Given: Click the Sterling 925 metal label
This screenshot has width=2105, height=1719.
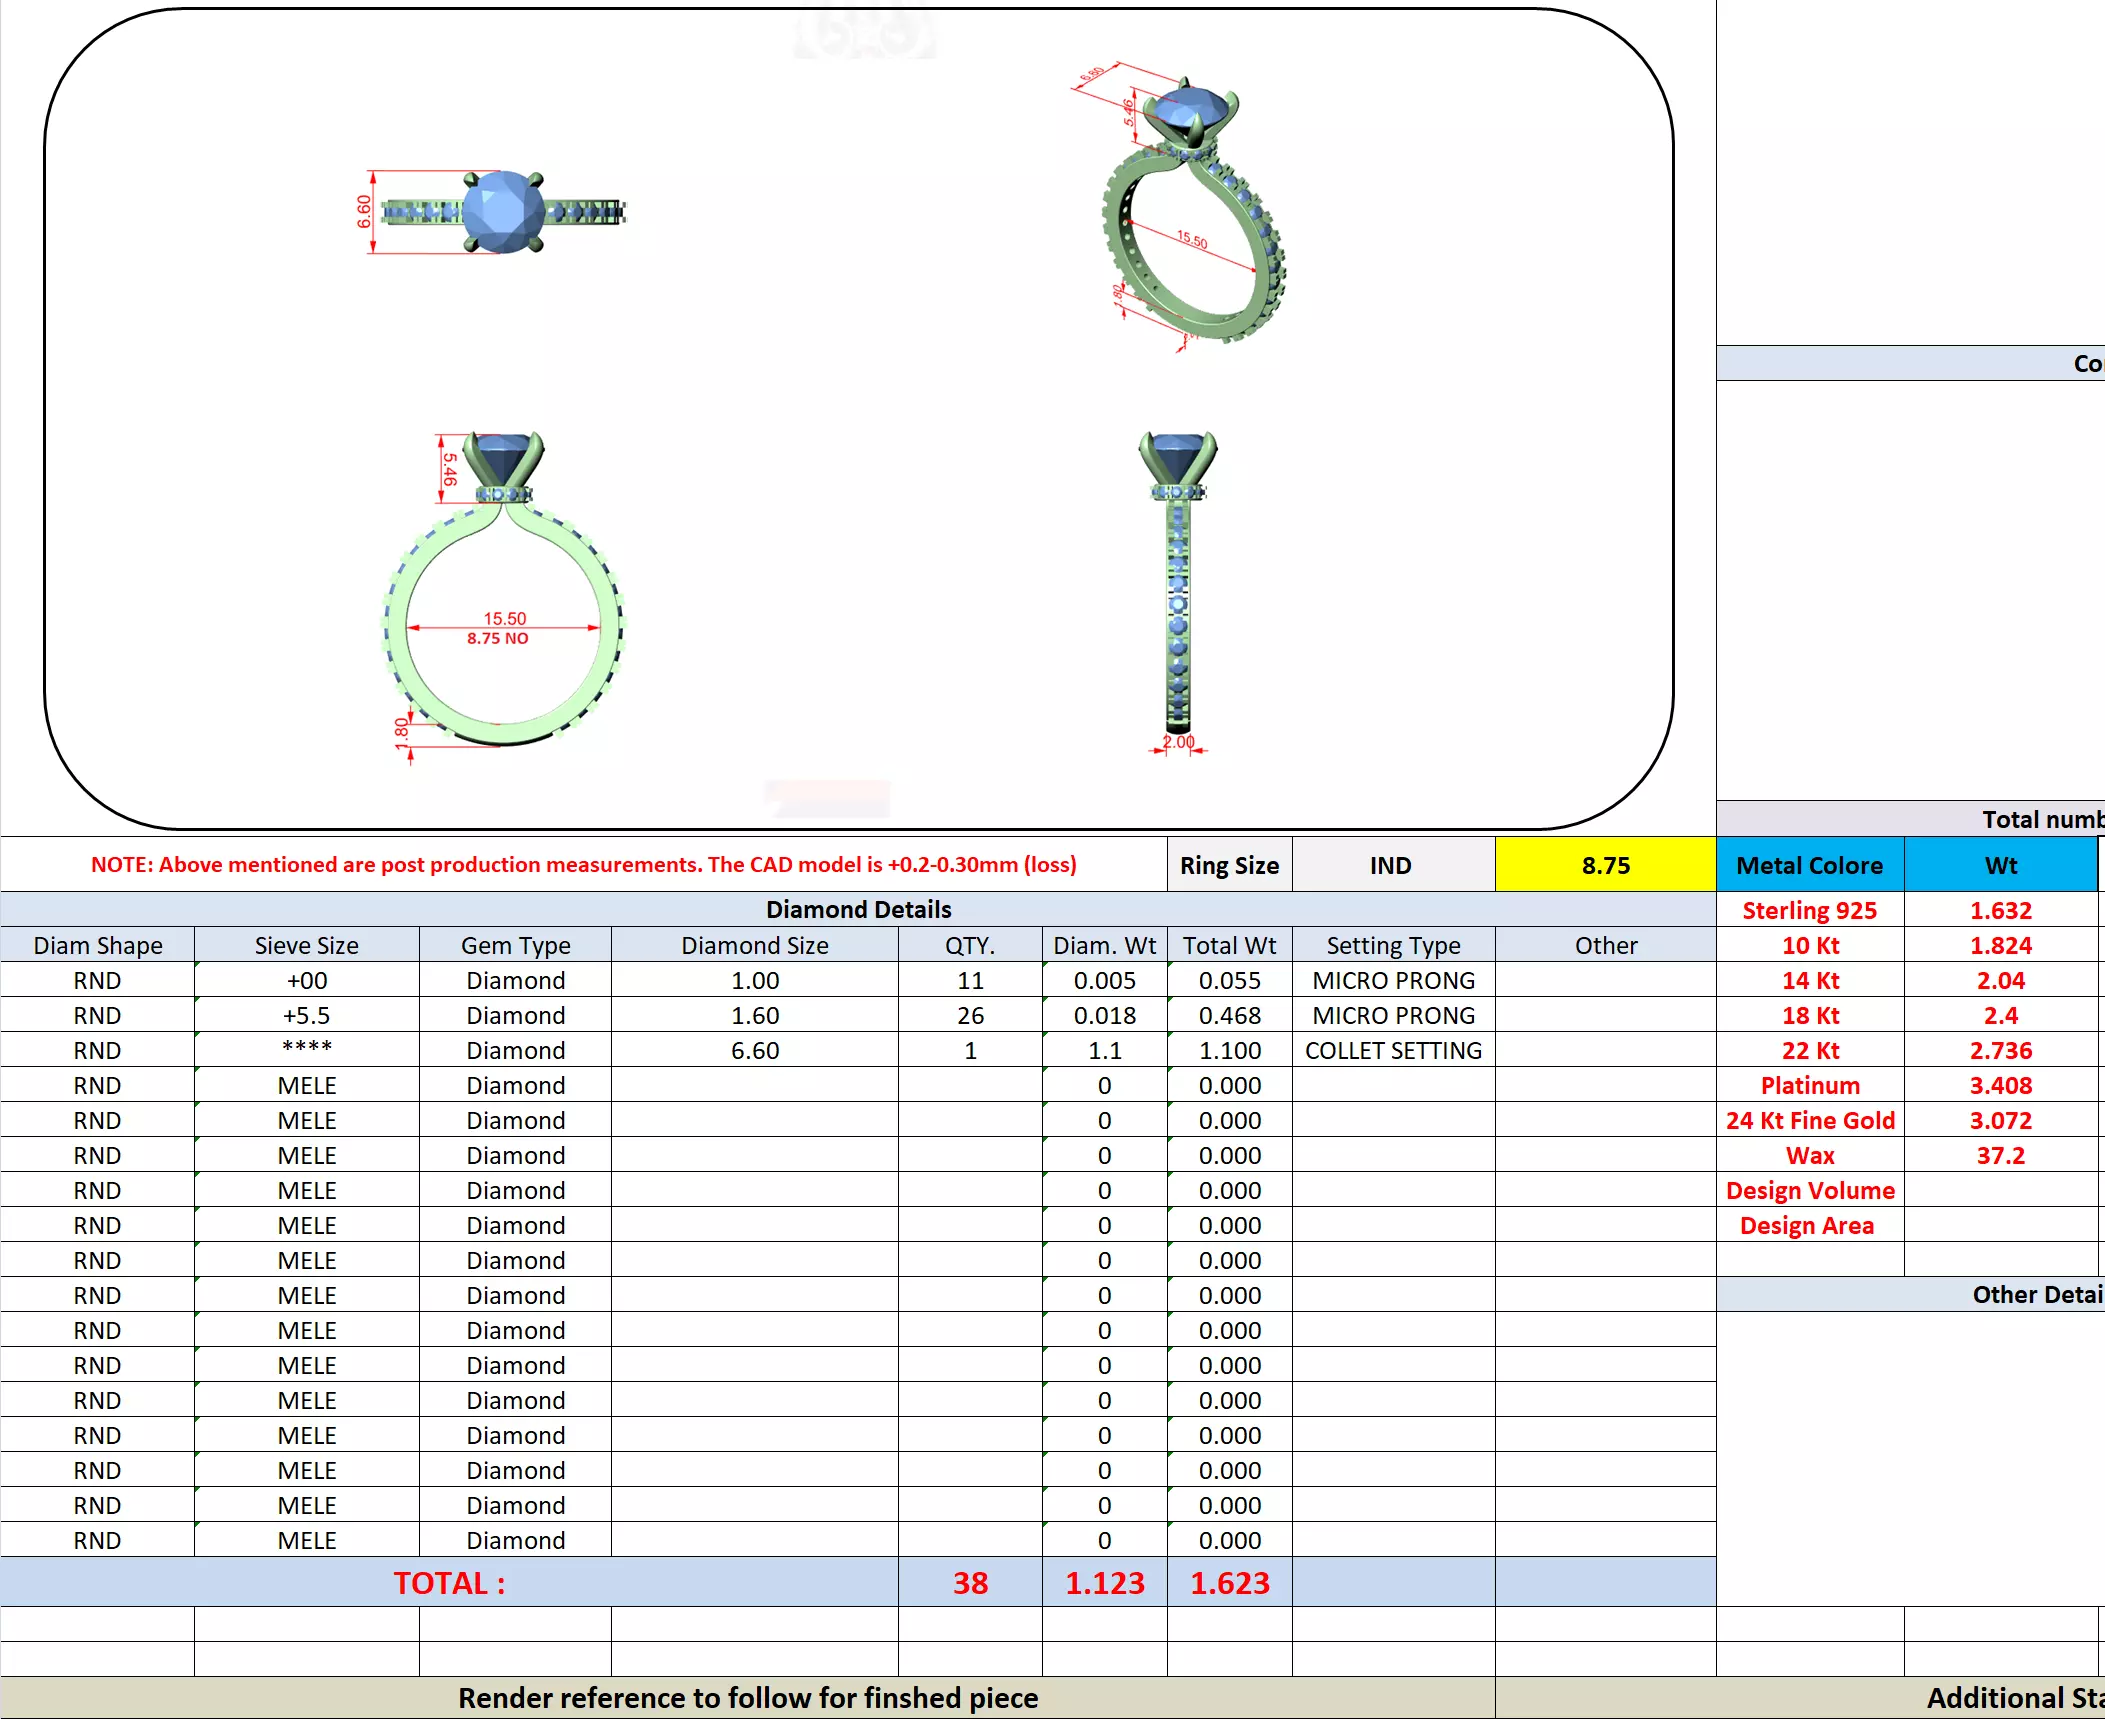Looking at the screenshot, I should coord(1809,910).
